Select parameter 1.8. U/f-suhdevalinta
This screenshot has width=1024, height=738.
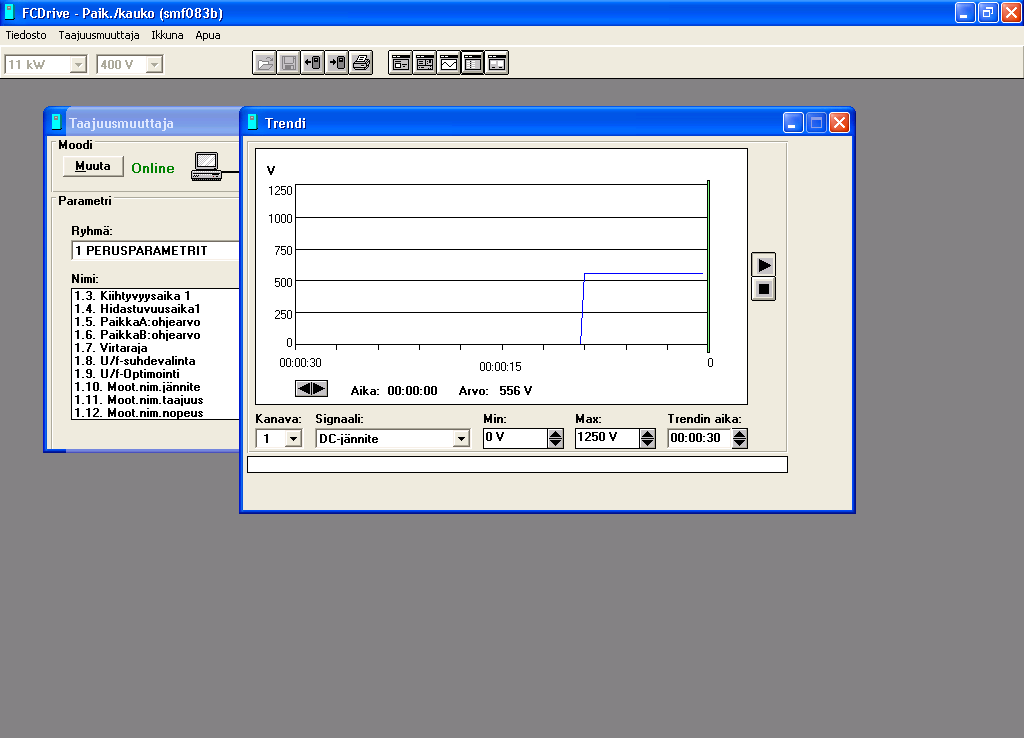pyautogui.click(x=155, y=361)
